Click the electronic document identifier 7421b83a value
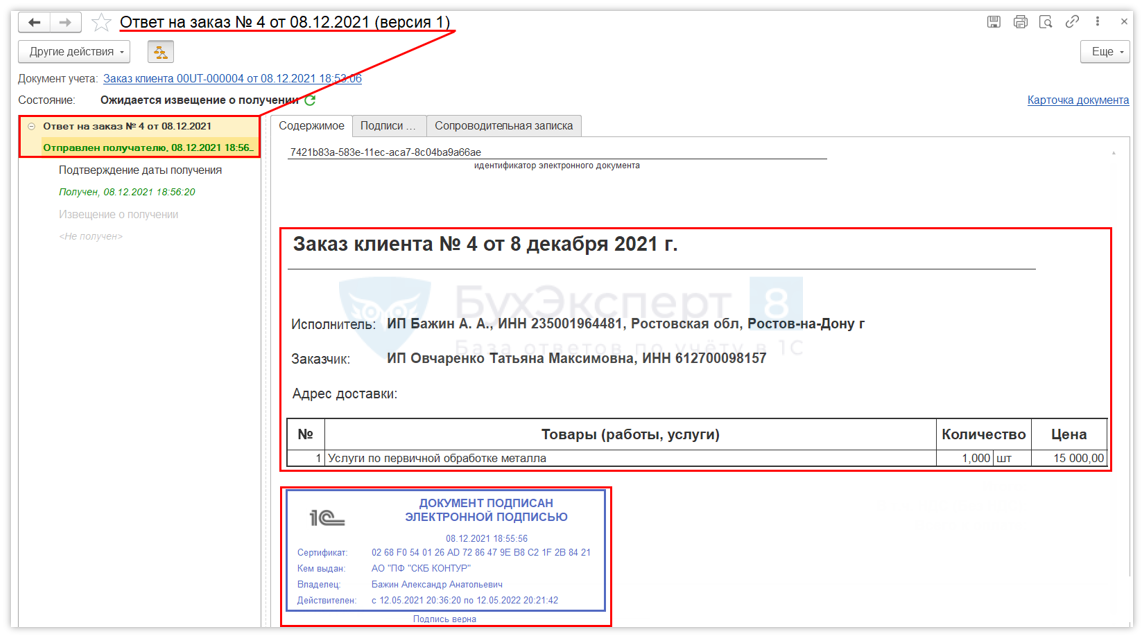The height and width of the screenshot is (638, 1144). [x=385, y=153]
